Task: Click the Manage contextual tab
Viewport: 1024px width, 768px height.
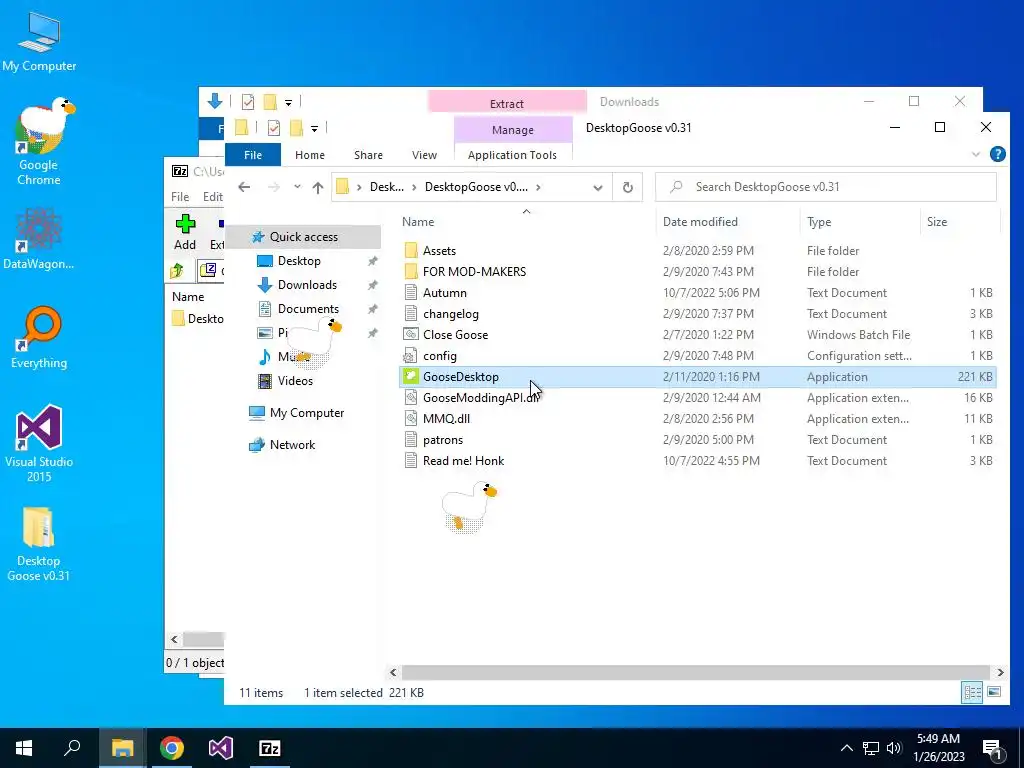Action: 513,130
